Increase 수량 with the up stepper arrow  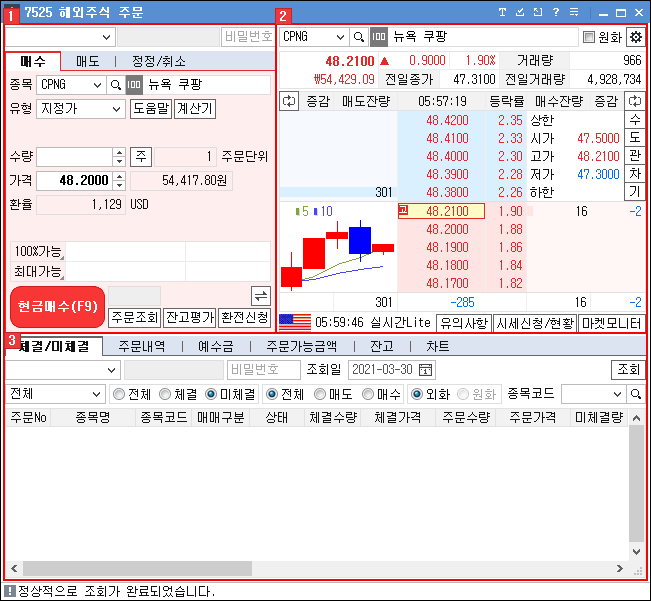point(119,152)
